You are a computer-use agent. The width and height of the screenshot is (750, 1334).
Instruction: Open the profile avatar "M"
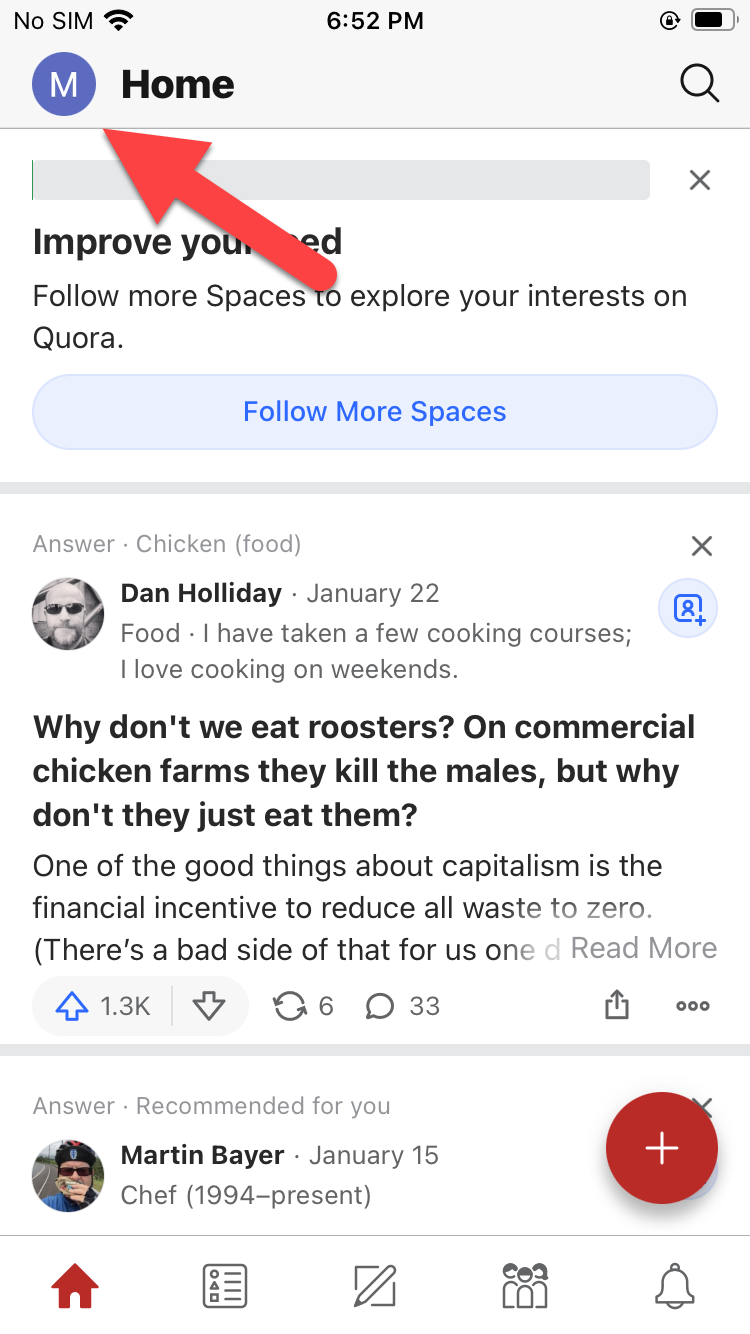tap(64, 85)
